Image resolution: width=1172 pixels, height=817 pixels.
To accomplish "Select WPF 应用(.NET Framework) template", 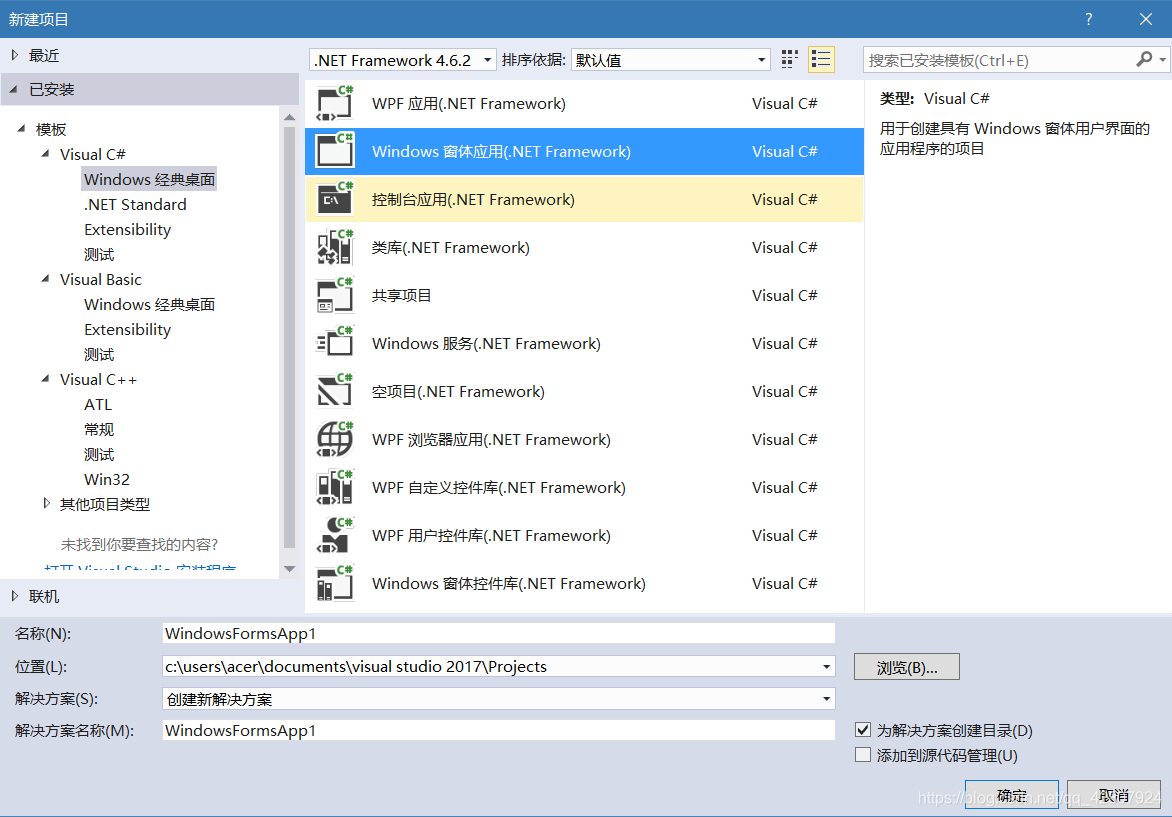I will 585,103.
